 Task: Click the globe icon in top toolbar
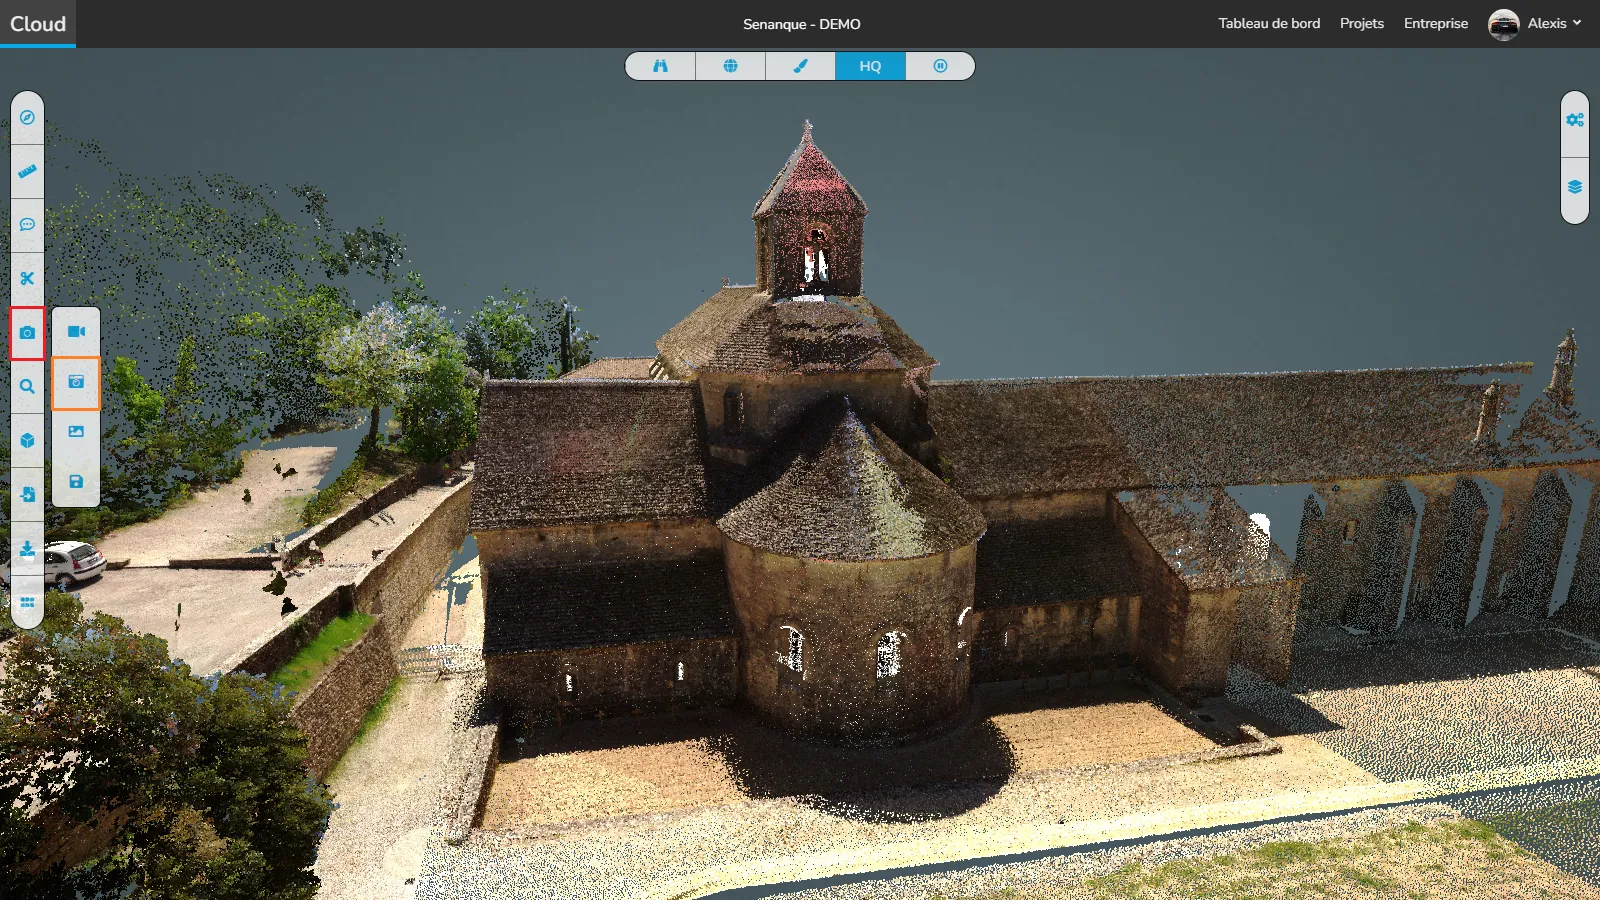tap(730, 66)
